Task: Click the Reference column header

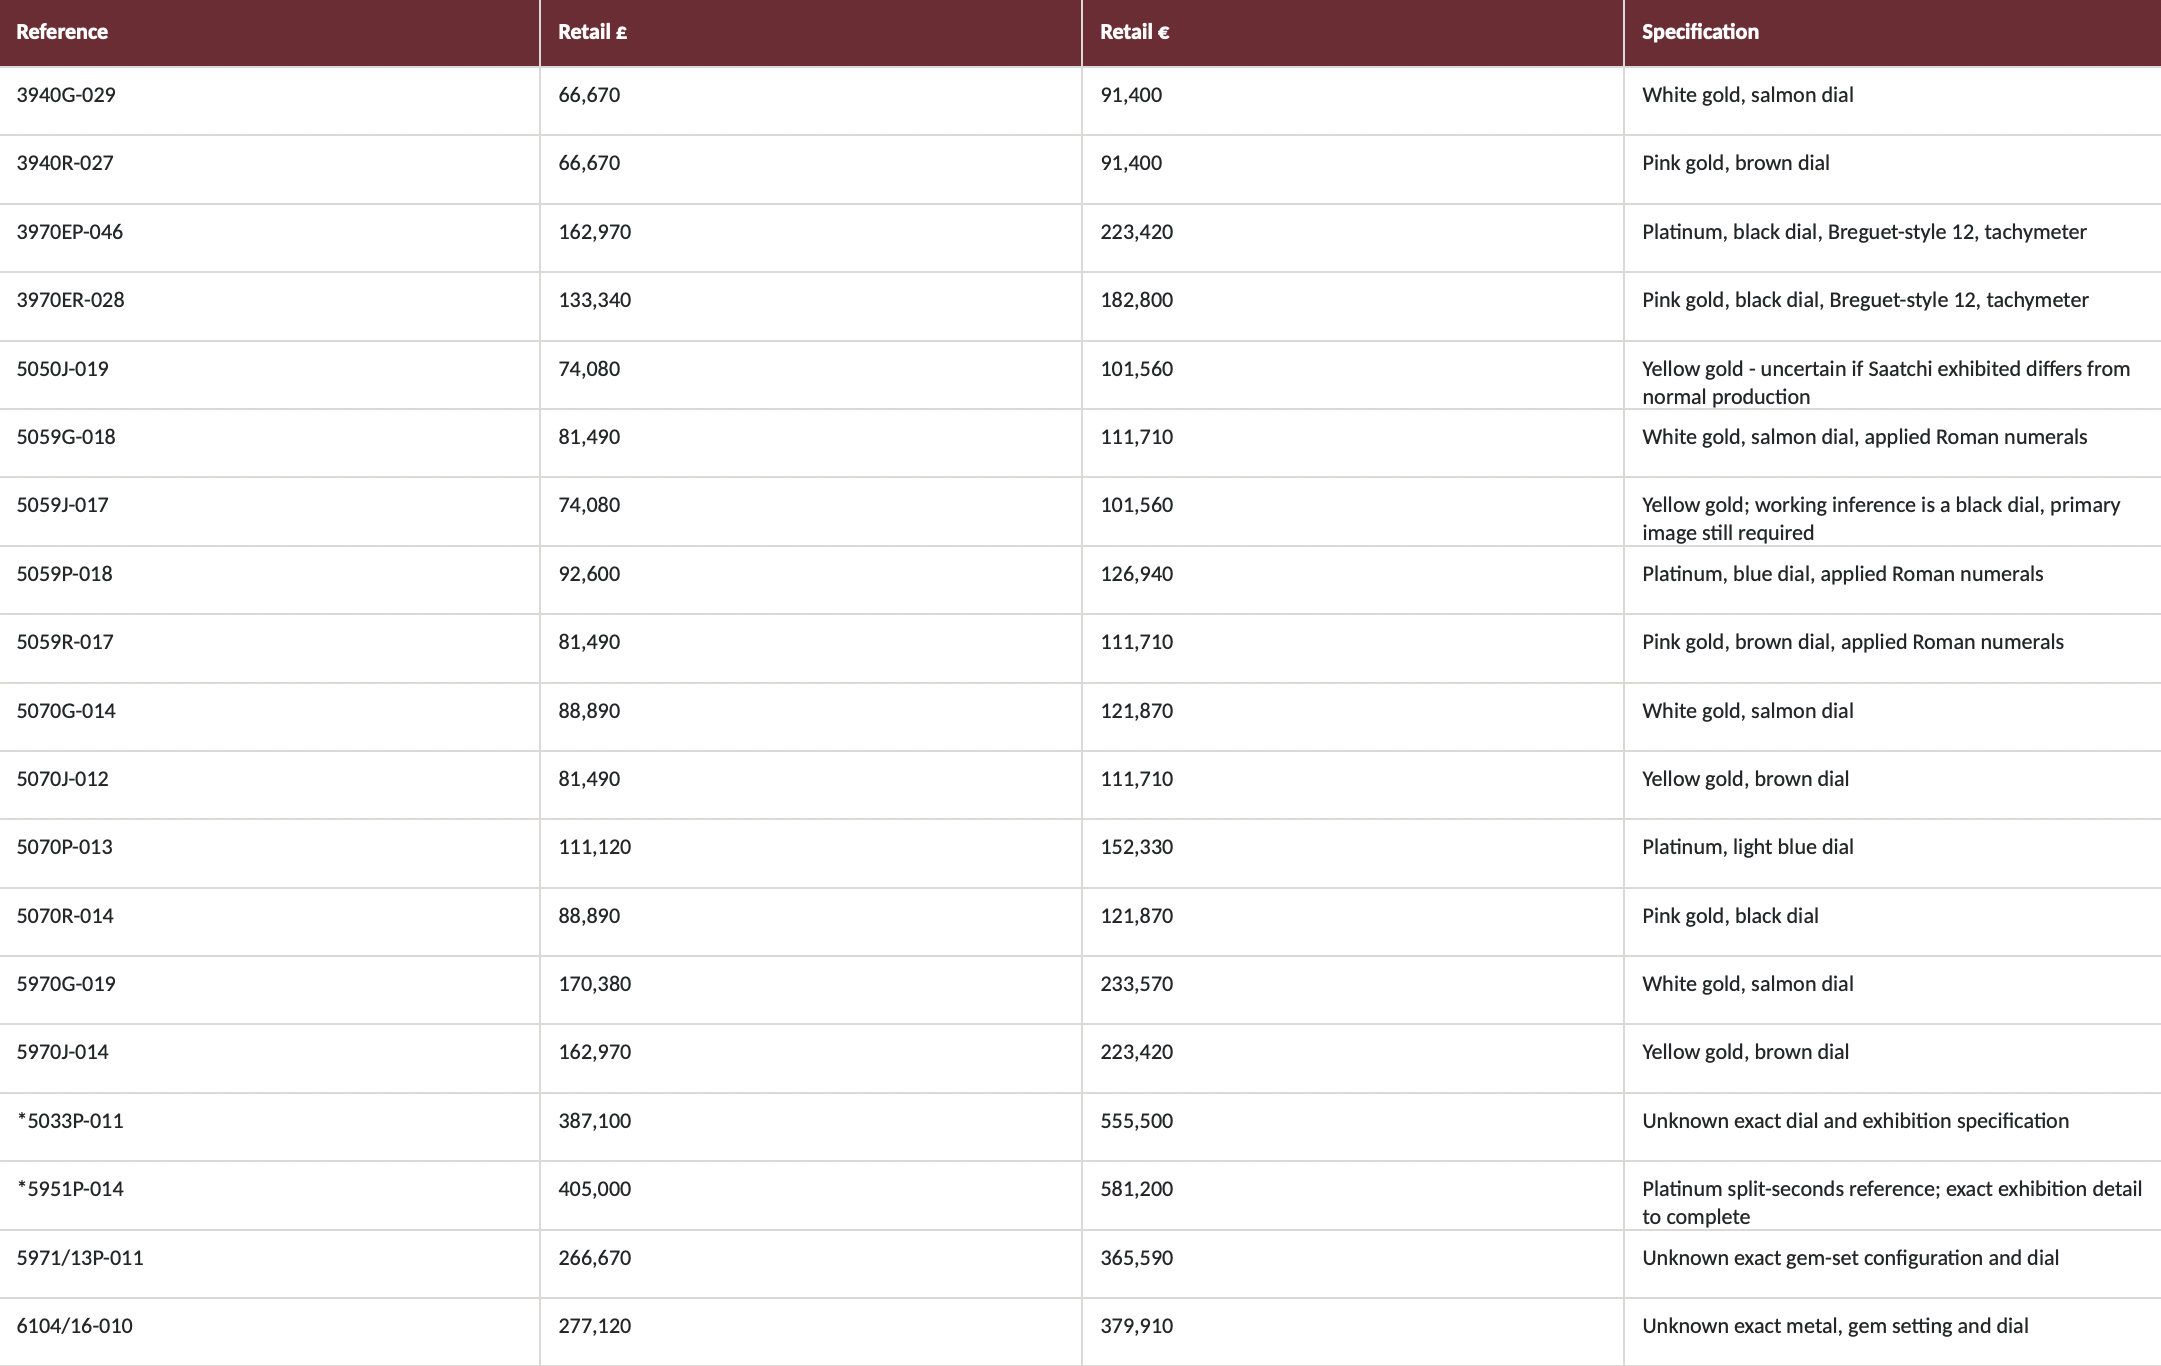Action: pos(269,33)
